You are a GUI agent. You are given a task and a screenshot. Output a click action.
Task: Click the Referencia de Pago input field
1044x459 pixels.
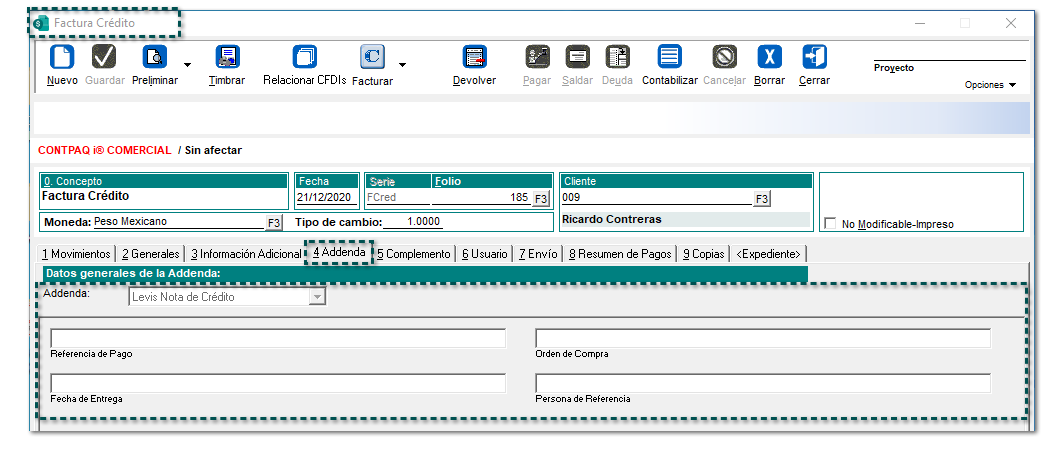[278, 338]
